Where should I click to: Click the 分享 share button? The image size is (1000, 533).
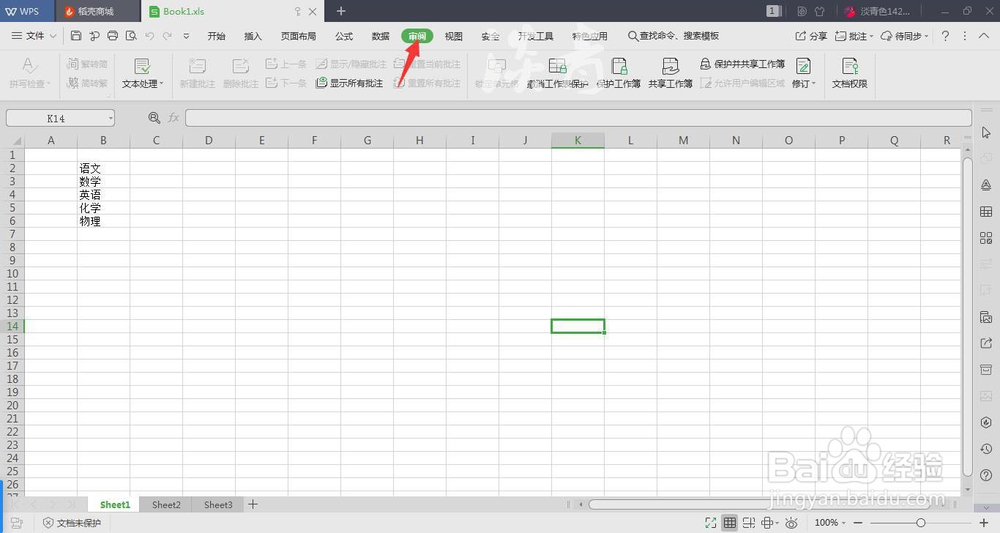point(811,36)
